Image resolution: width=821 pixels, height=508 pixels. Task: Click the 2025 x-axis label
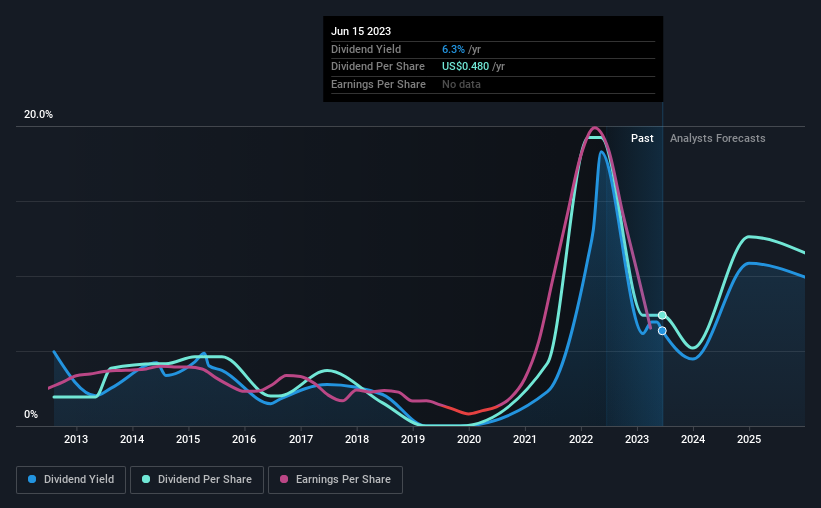click(x=749, y=439)
